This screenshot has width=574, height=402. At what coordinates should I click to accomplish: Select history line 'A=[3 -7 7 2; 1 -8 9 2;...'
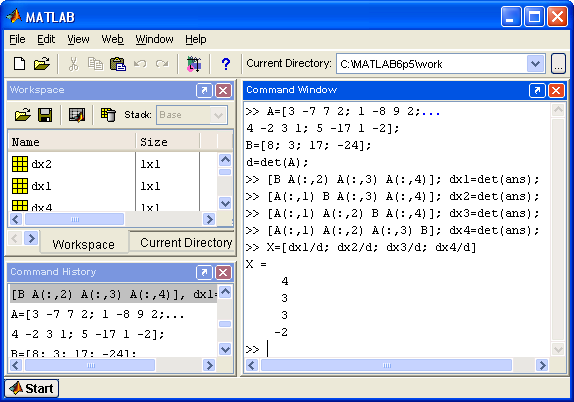pos(97,314)
